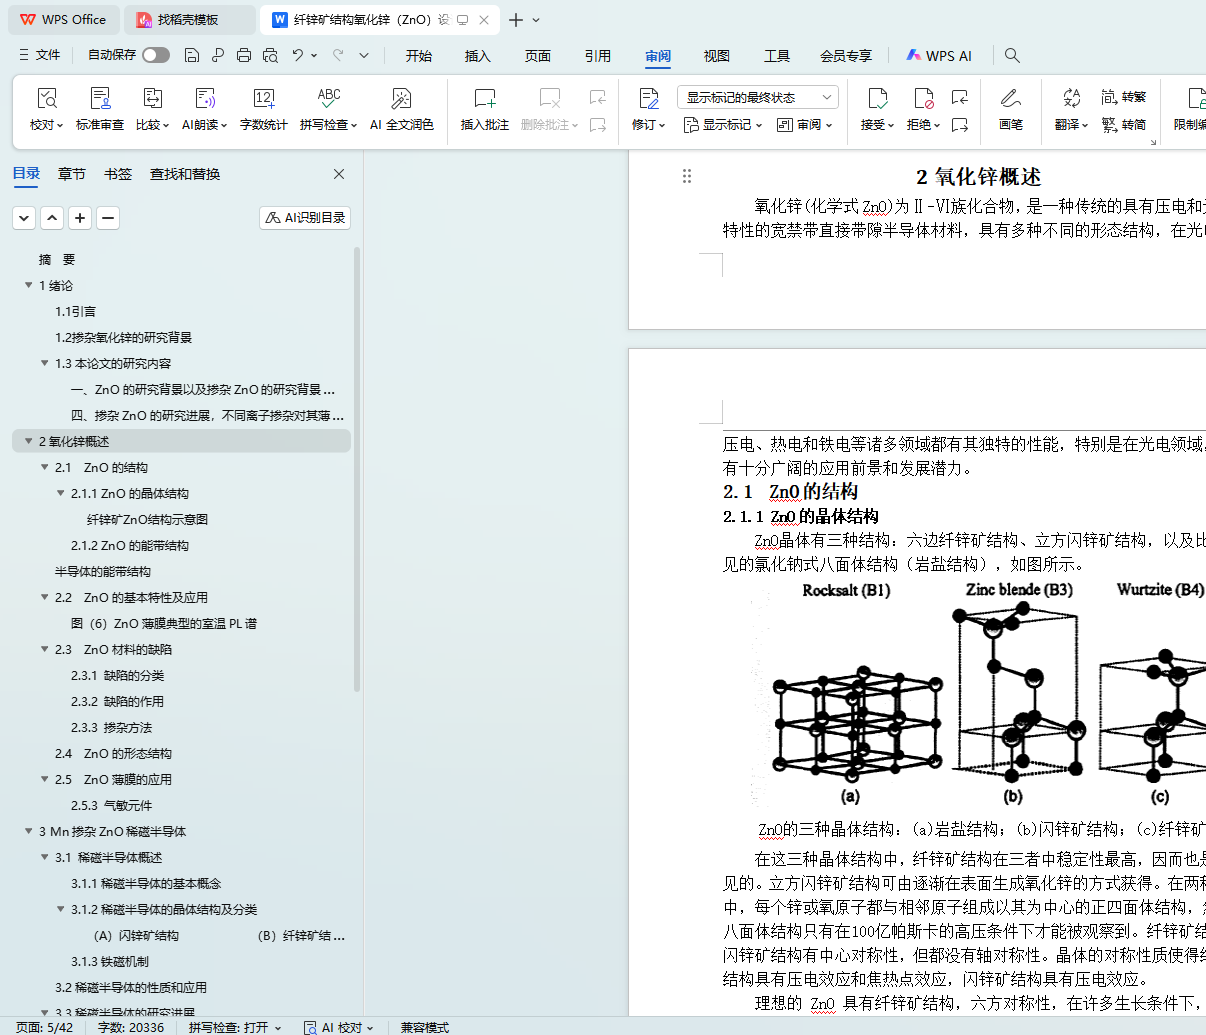This screenshot has height=1035, width=1206.
Task: Open the Word Count (字数统计) tool
Action: [263, 99]
